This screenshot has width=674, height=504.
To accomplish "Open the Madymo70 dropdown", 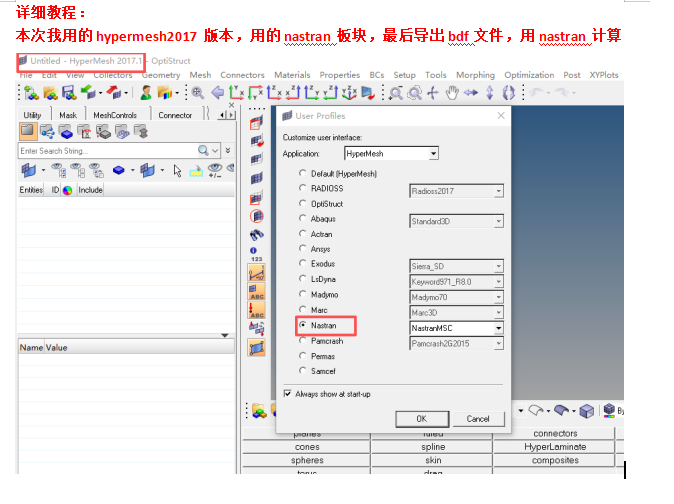I will tap(498, 297).
